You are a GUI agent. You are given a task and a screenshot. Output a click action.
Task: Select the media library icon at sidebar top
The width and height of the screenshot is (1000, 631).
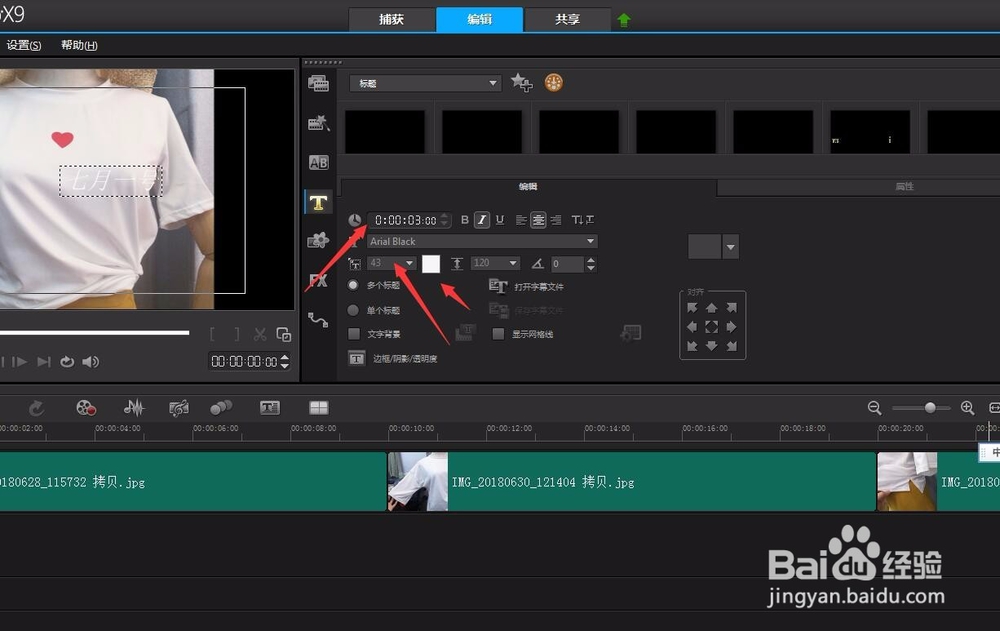[x=319, y=83]
